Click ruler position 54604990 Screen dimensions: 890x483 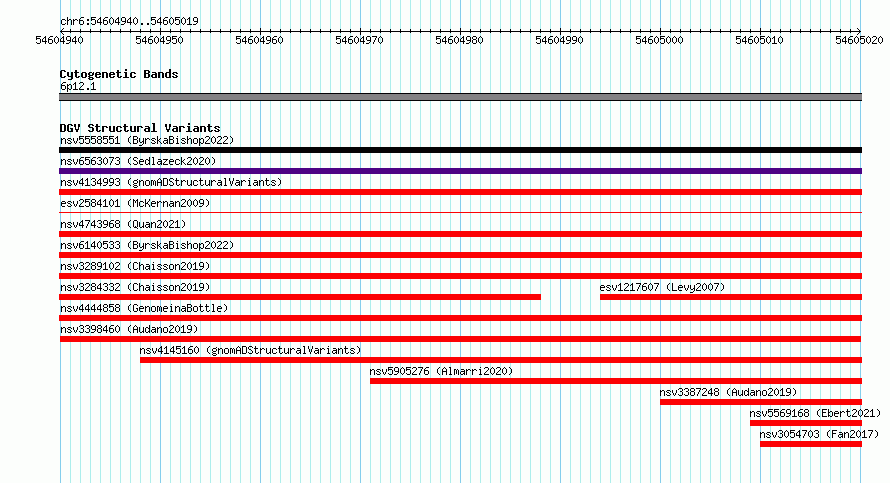click(x=559, y=40)
